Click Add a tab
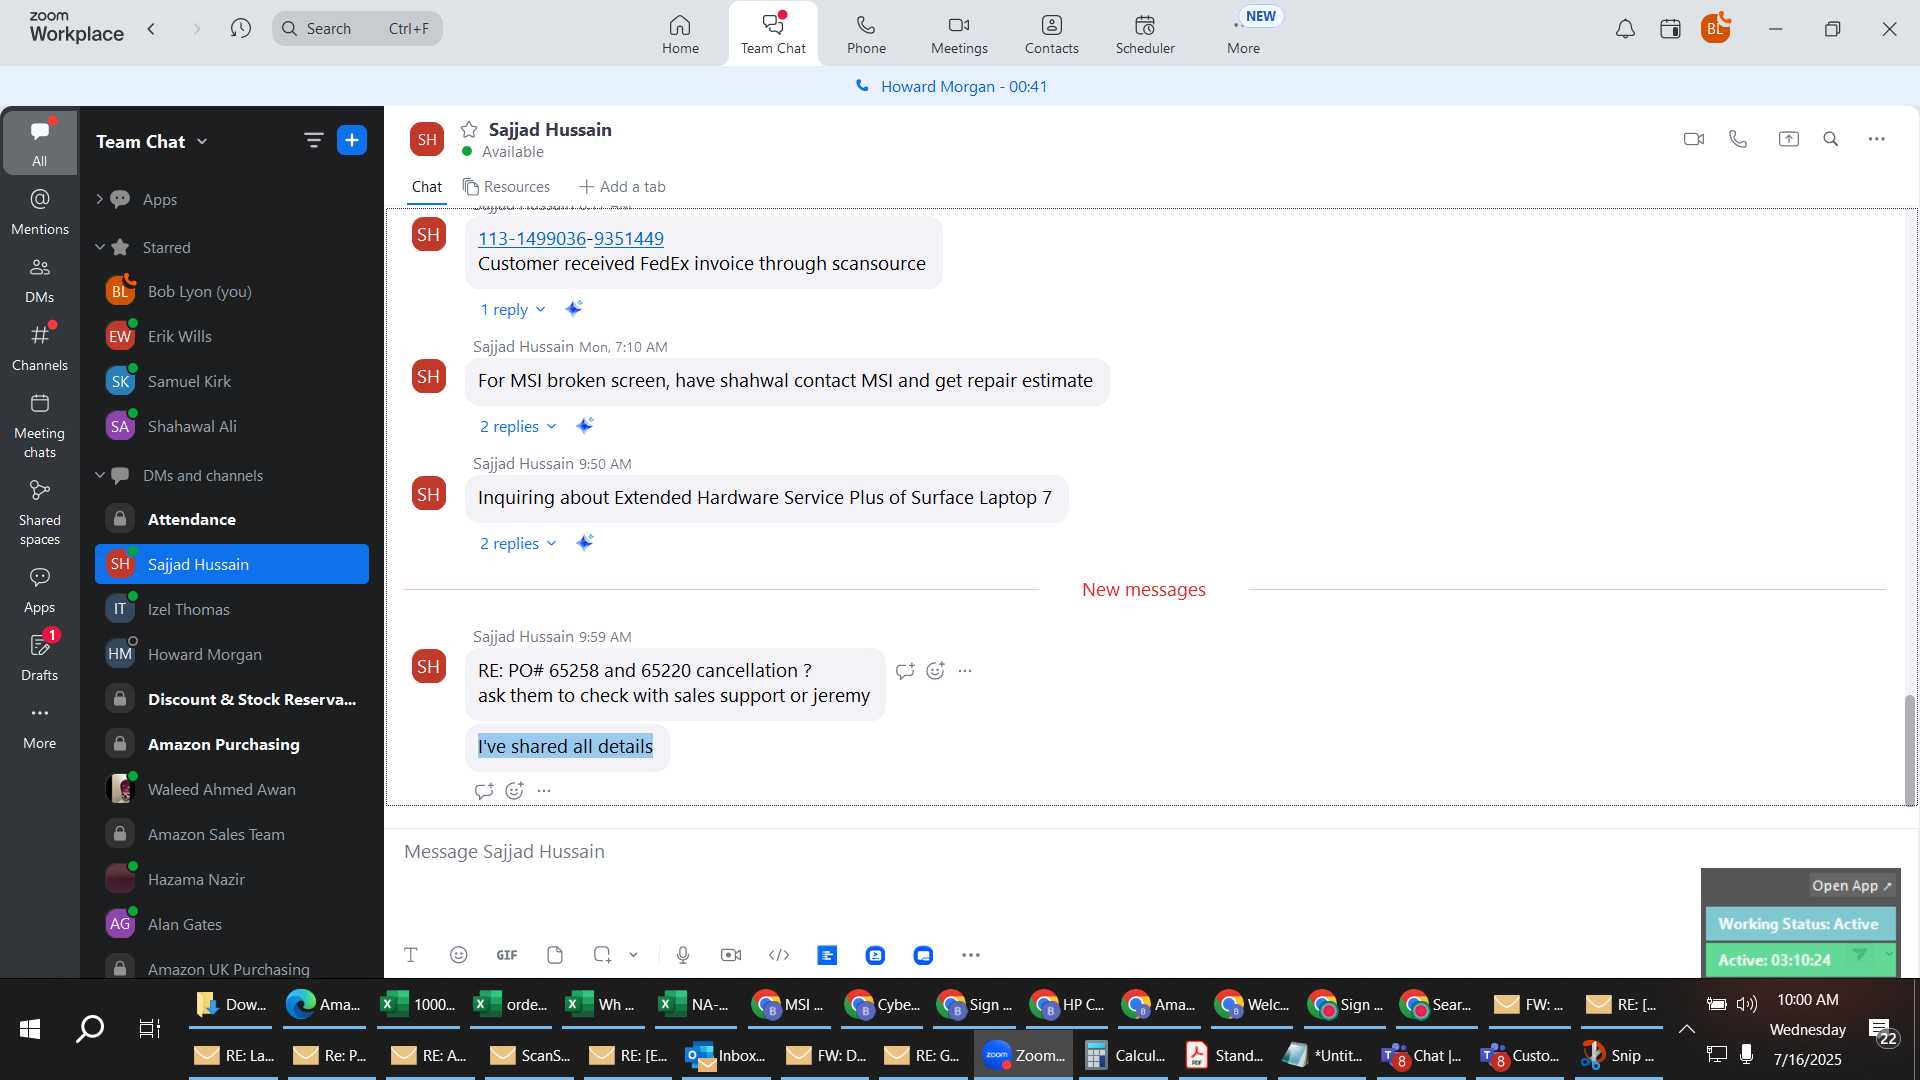The height and width of the screenshot is (1080, 1920). pyautogui.click(x=622, y=187)
